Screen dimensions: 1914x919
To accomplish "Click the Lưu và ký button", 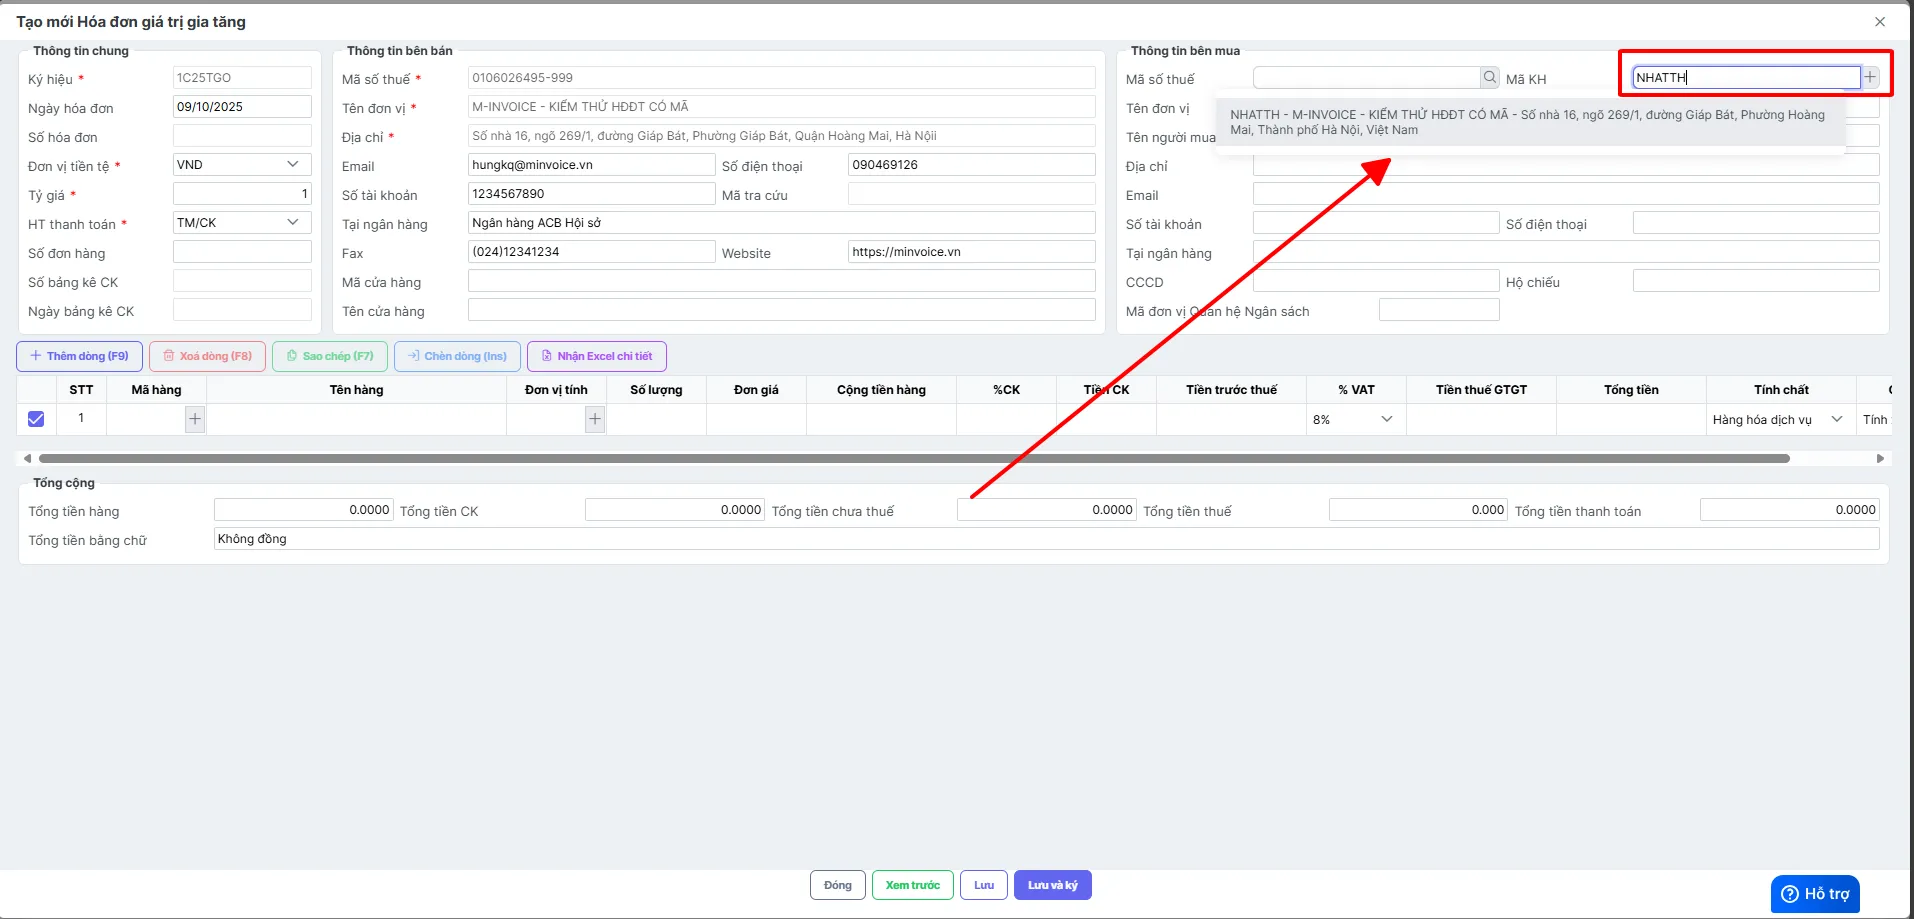I will coord(1052,885).
